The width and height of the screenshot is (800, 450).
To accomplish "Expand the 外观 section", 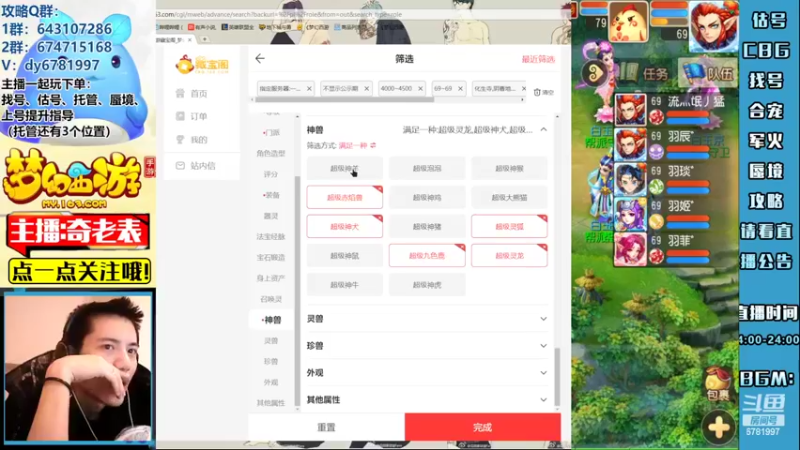I will pos(427,373).
